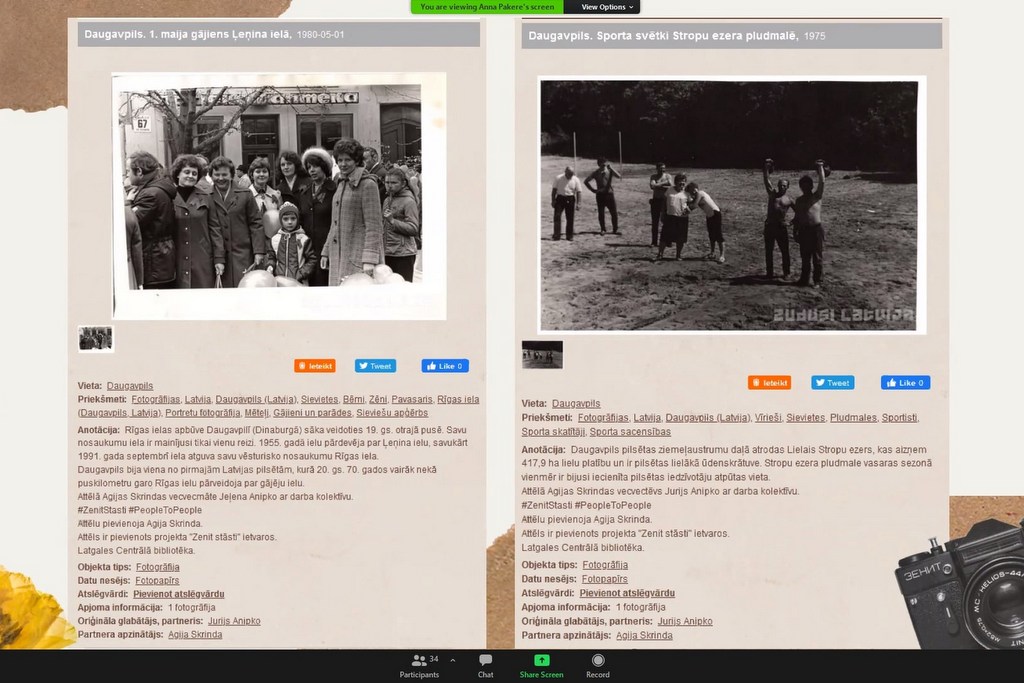Expand the arrow next to Participants
Screen dimensions: 1024x683
pos(453,660)
